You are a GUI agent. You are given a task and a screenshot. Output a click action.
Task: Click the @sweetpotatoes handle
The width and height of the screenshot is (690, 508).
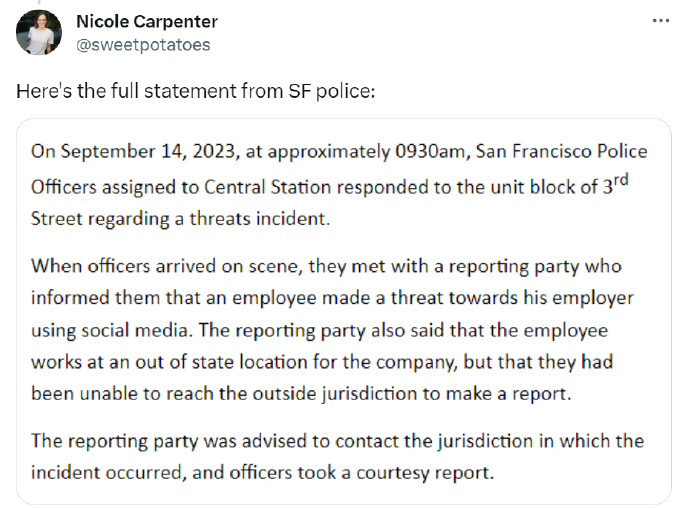[x=143, y=44]
